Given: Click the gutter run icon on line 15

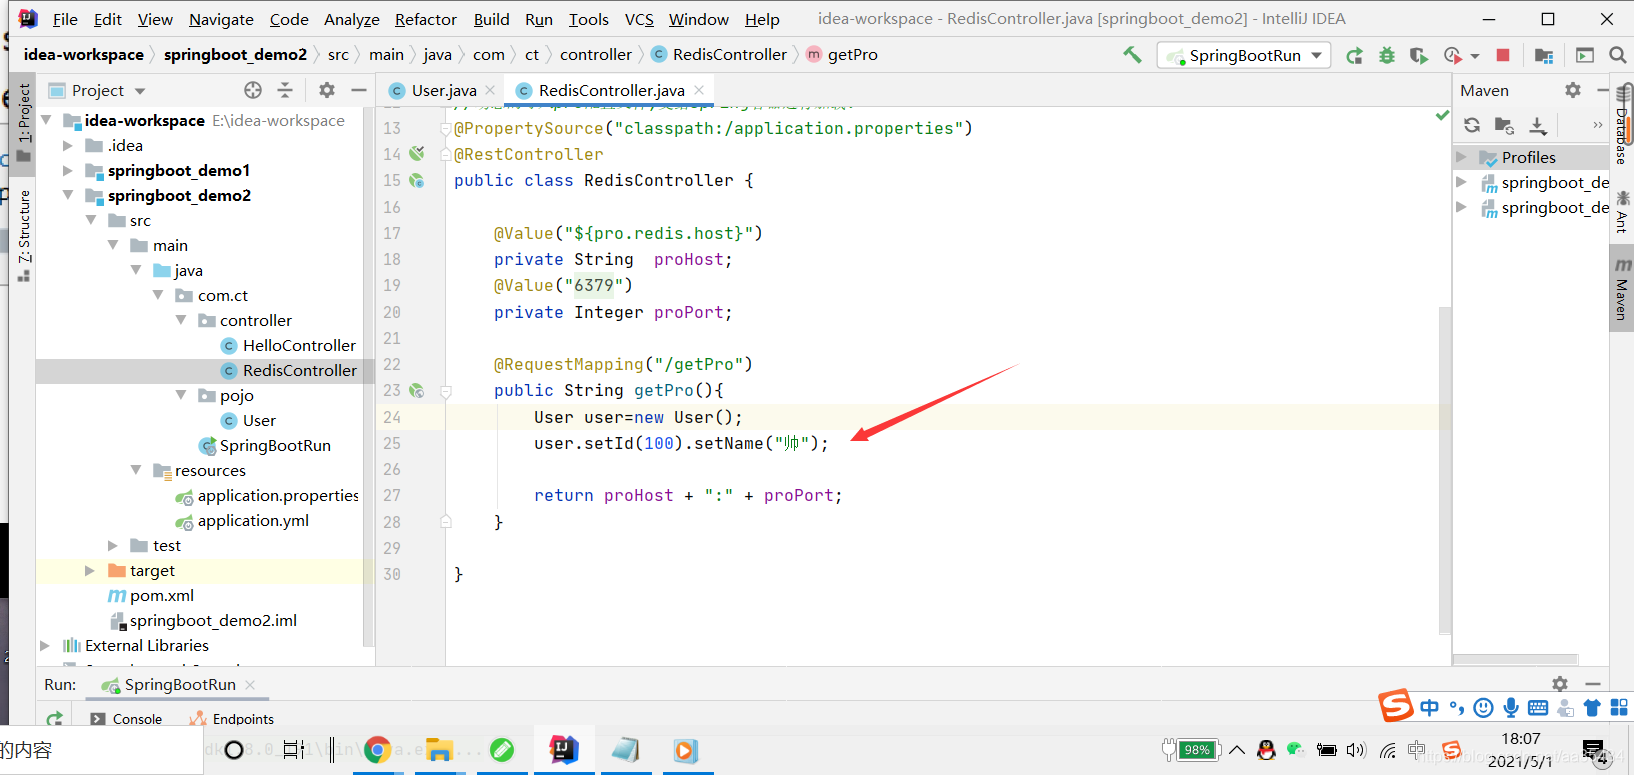Looking at the screenshot, I should point(417,180).
